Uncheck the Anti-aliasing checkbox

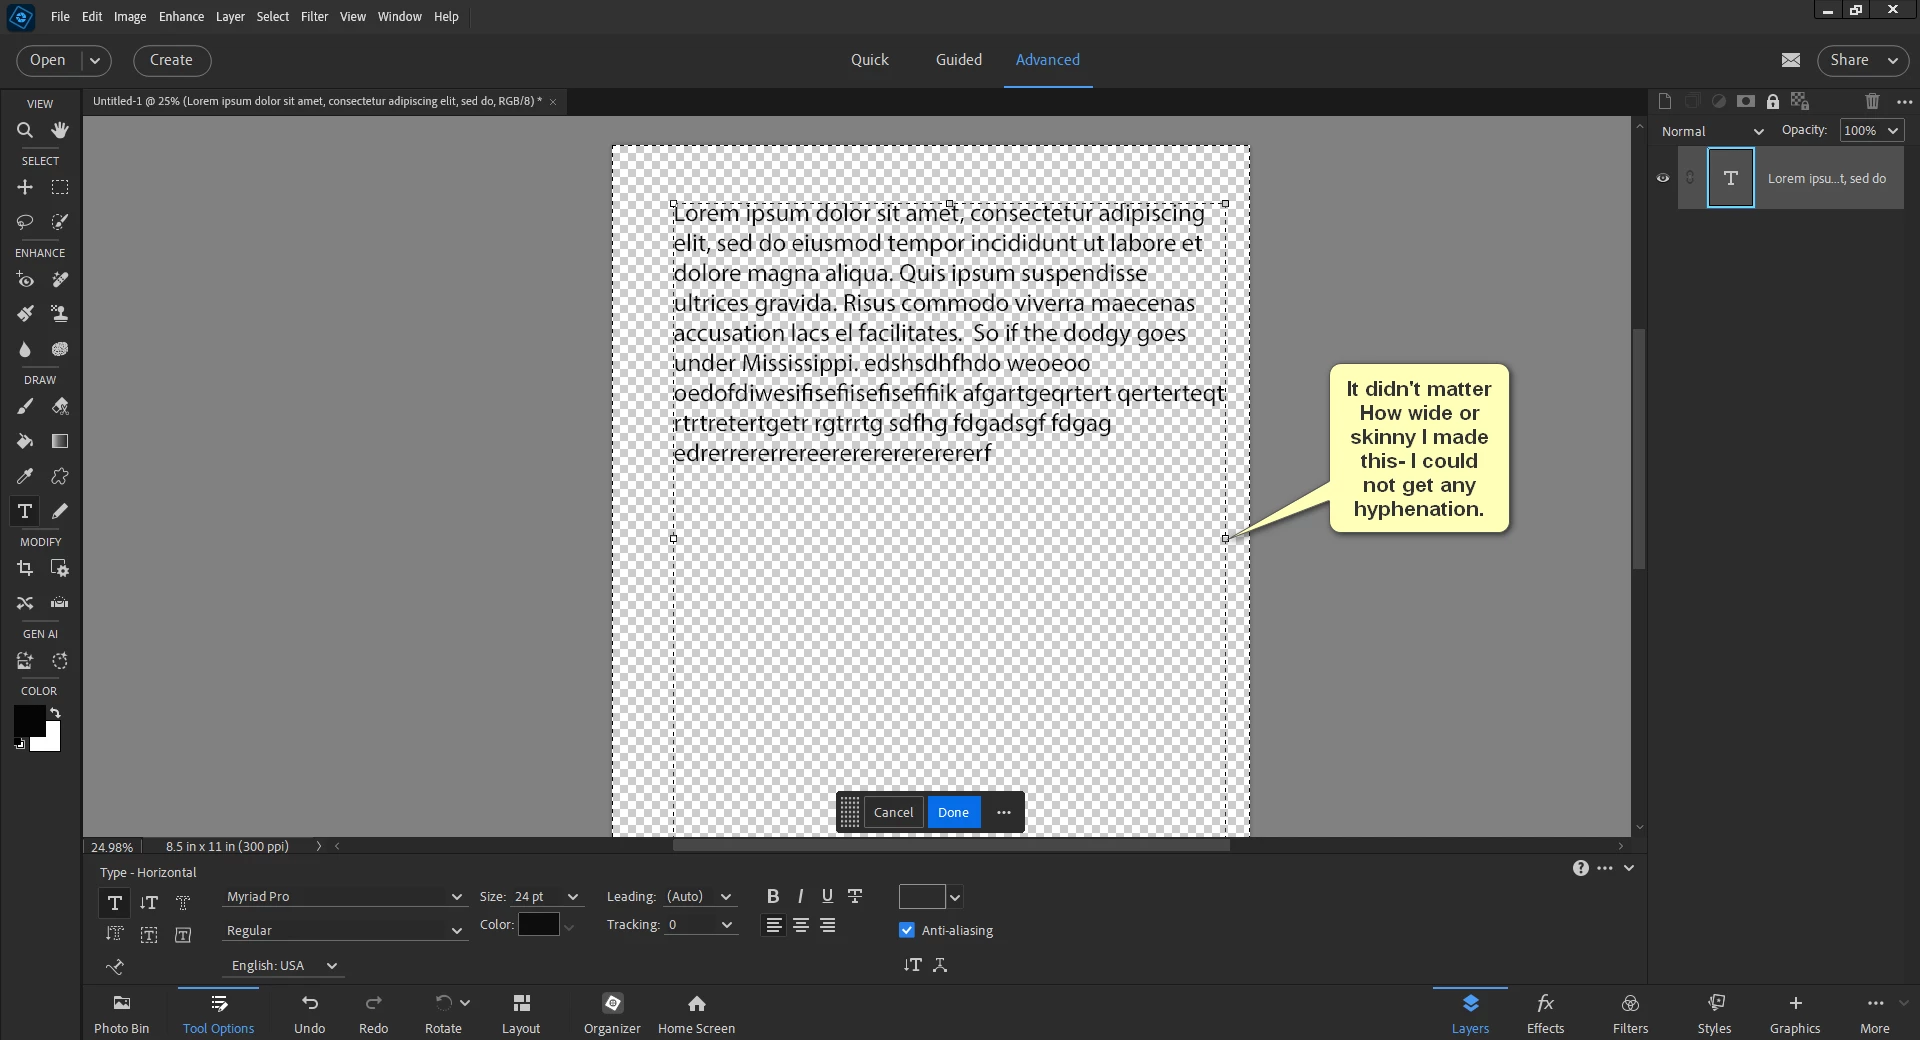tap(907, 930)
